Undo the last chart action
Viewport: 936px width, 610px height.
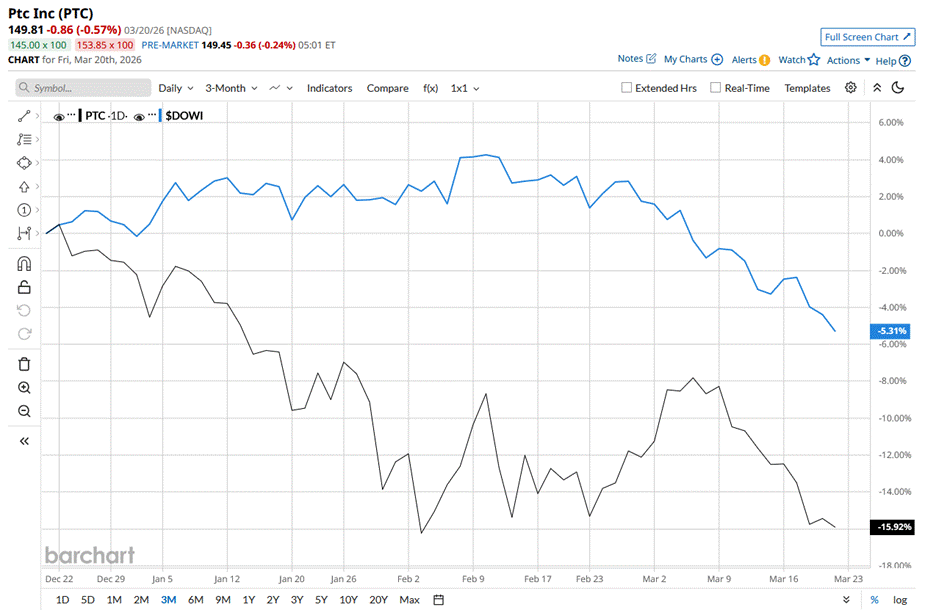(x=24, y=310)
